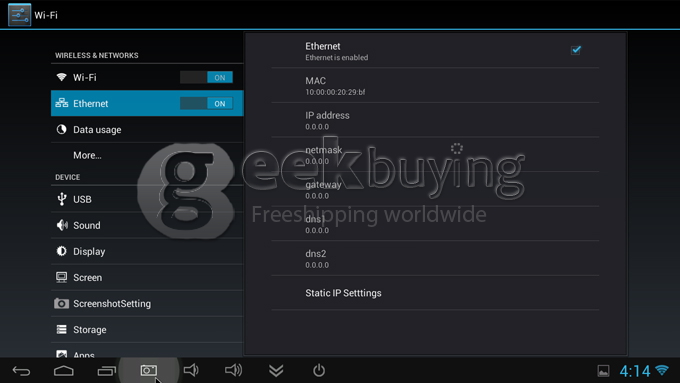
Task: Click the USB trident icon
Action: 62,199
